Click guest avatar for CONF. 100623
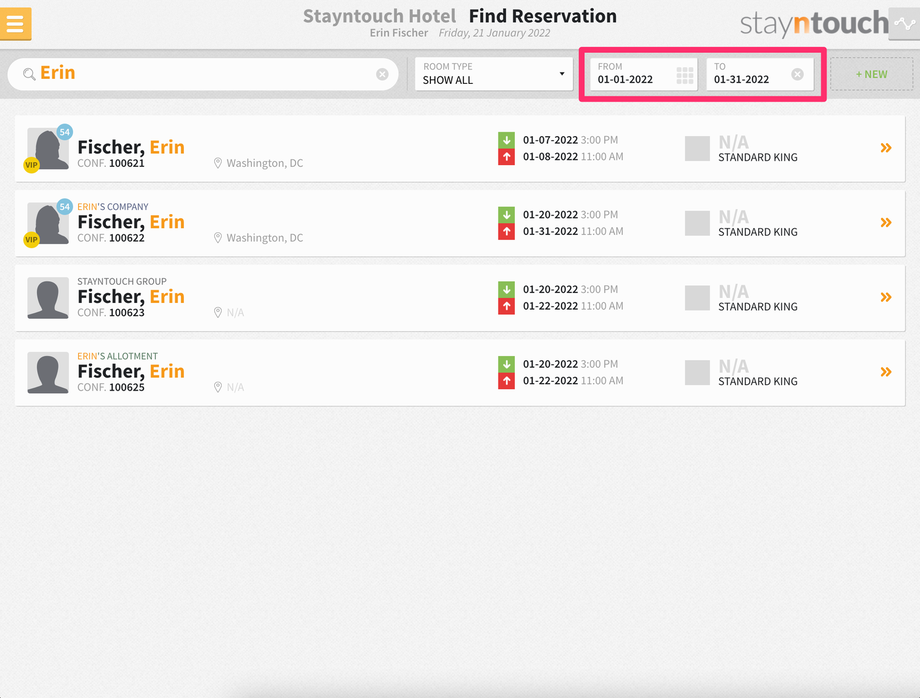The image size is (920, 698). pos(48,299)
